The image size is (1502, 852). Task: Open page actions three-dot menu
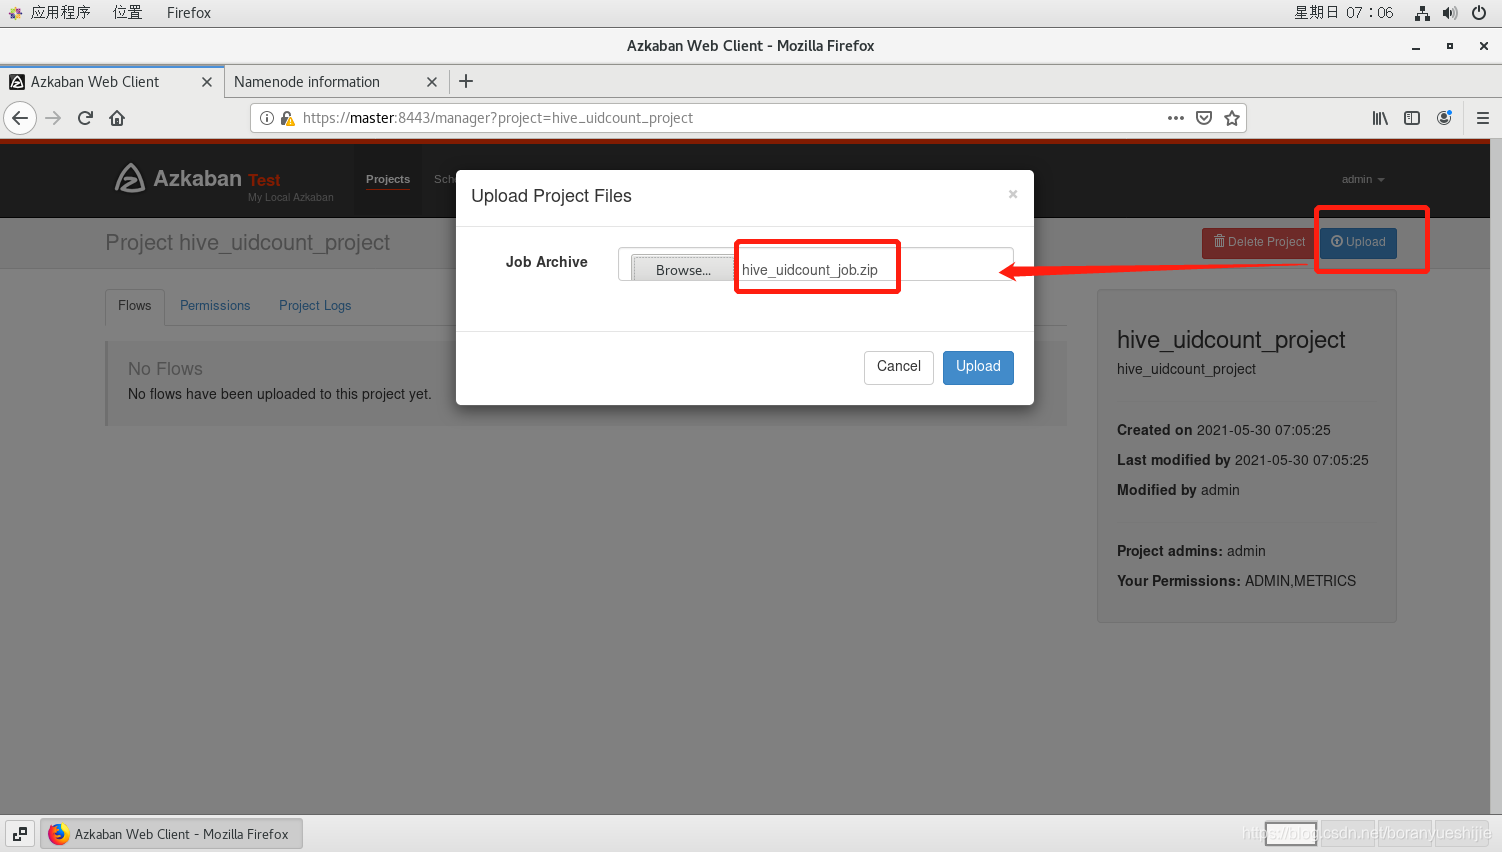click(x=1176, y=118)
